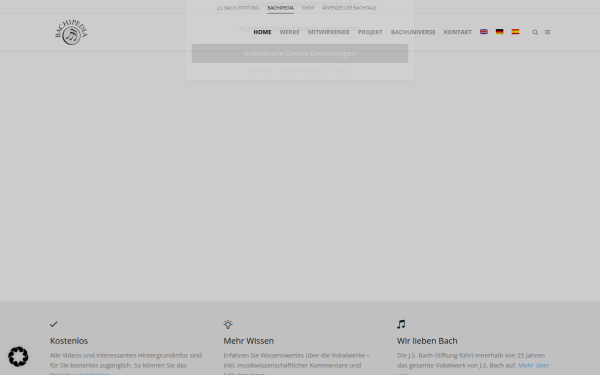Open the Kontakt menu item
The height and width of the screenshot is (375, 600).
tap(458, 32)
